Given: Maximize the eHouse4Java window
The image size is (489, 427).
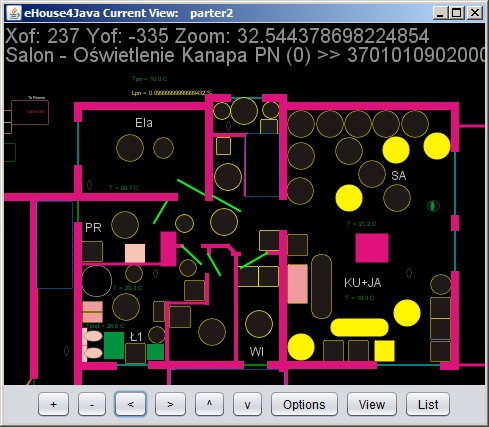Looking at the screenshot, I should [x=457, y=13].
